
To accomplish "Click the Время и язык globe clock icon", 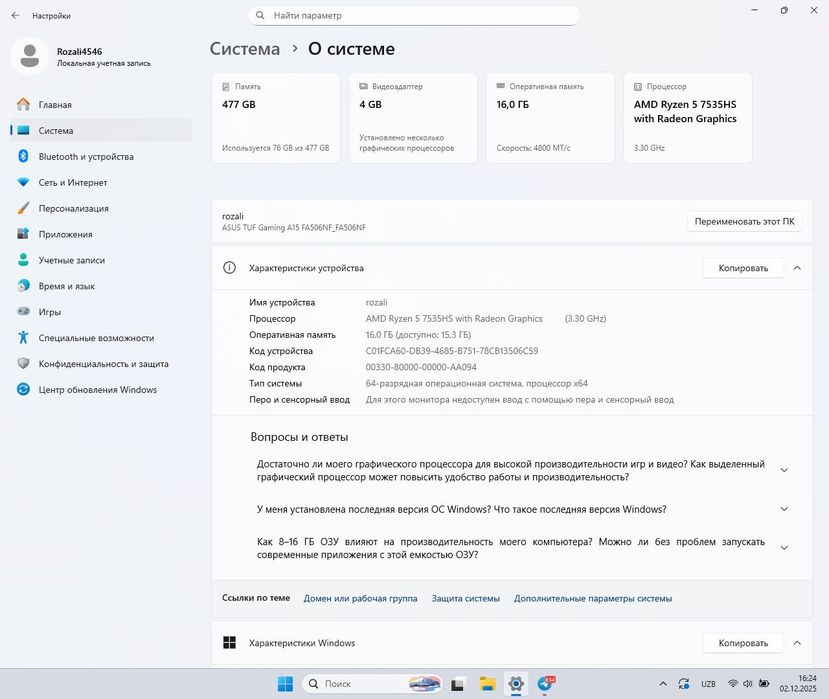I will (23, 286).
